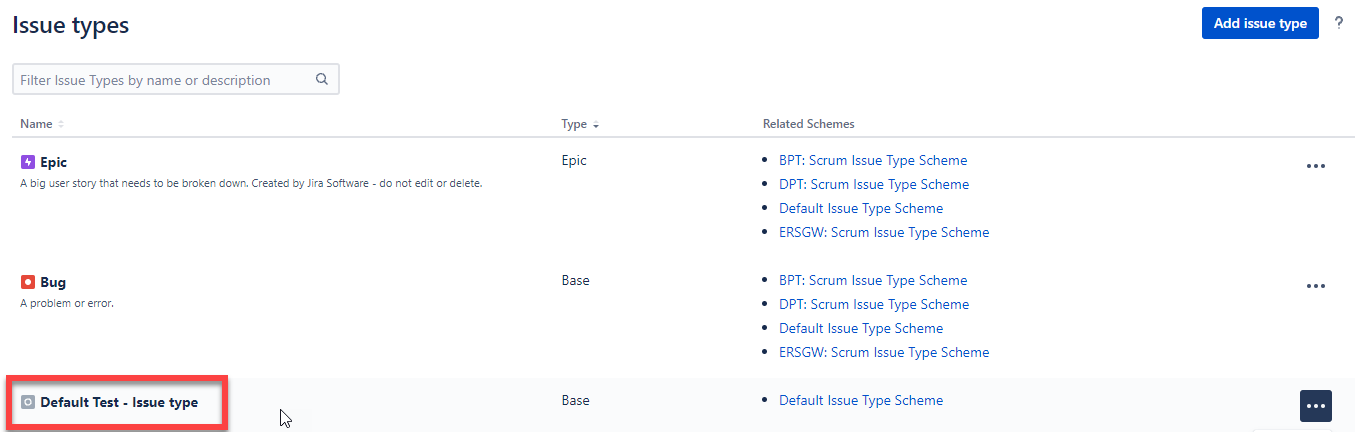Open Default Issue Type Scheme under Bug
Image resolution: width=1362 pixels, height=432 pixels.
(861, 328)
